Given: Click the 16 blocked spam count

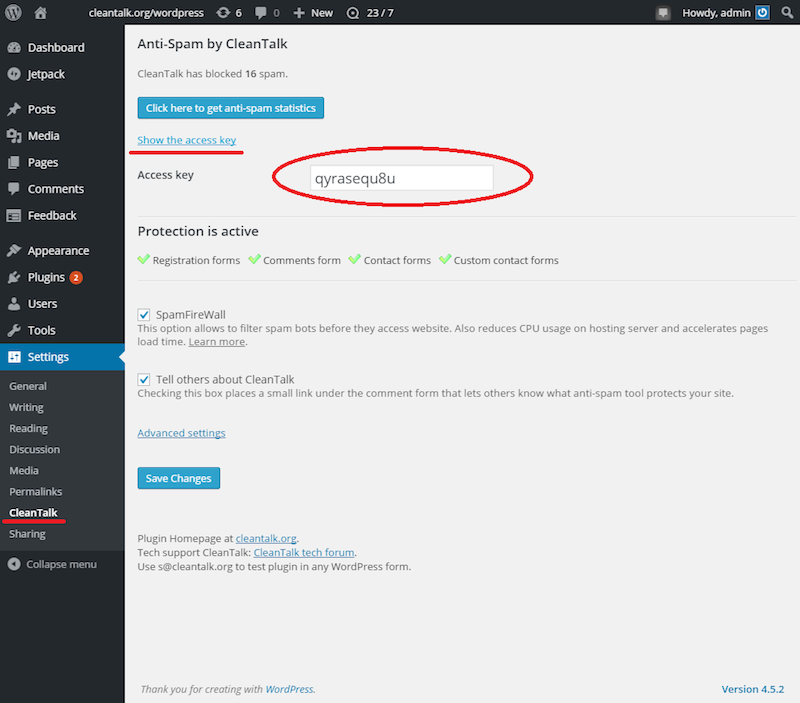Looking at the screenshot, I should click(251, 74).
